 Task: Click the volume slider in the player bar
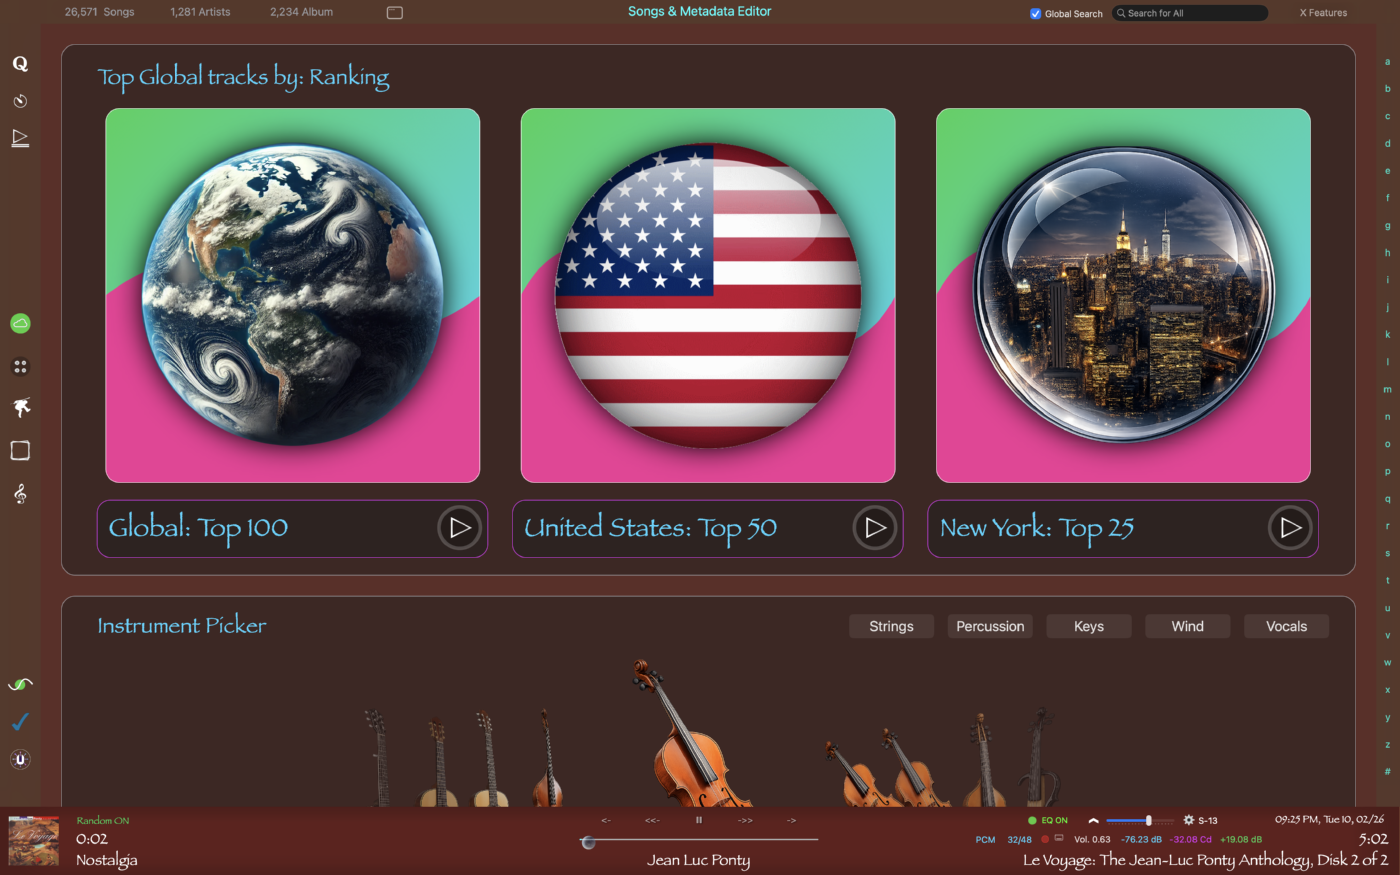tap(1140, 820)
